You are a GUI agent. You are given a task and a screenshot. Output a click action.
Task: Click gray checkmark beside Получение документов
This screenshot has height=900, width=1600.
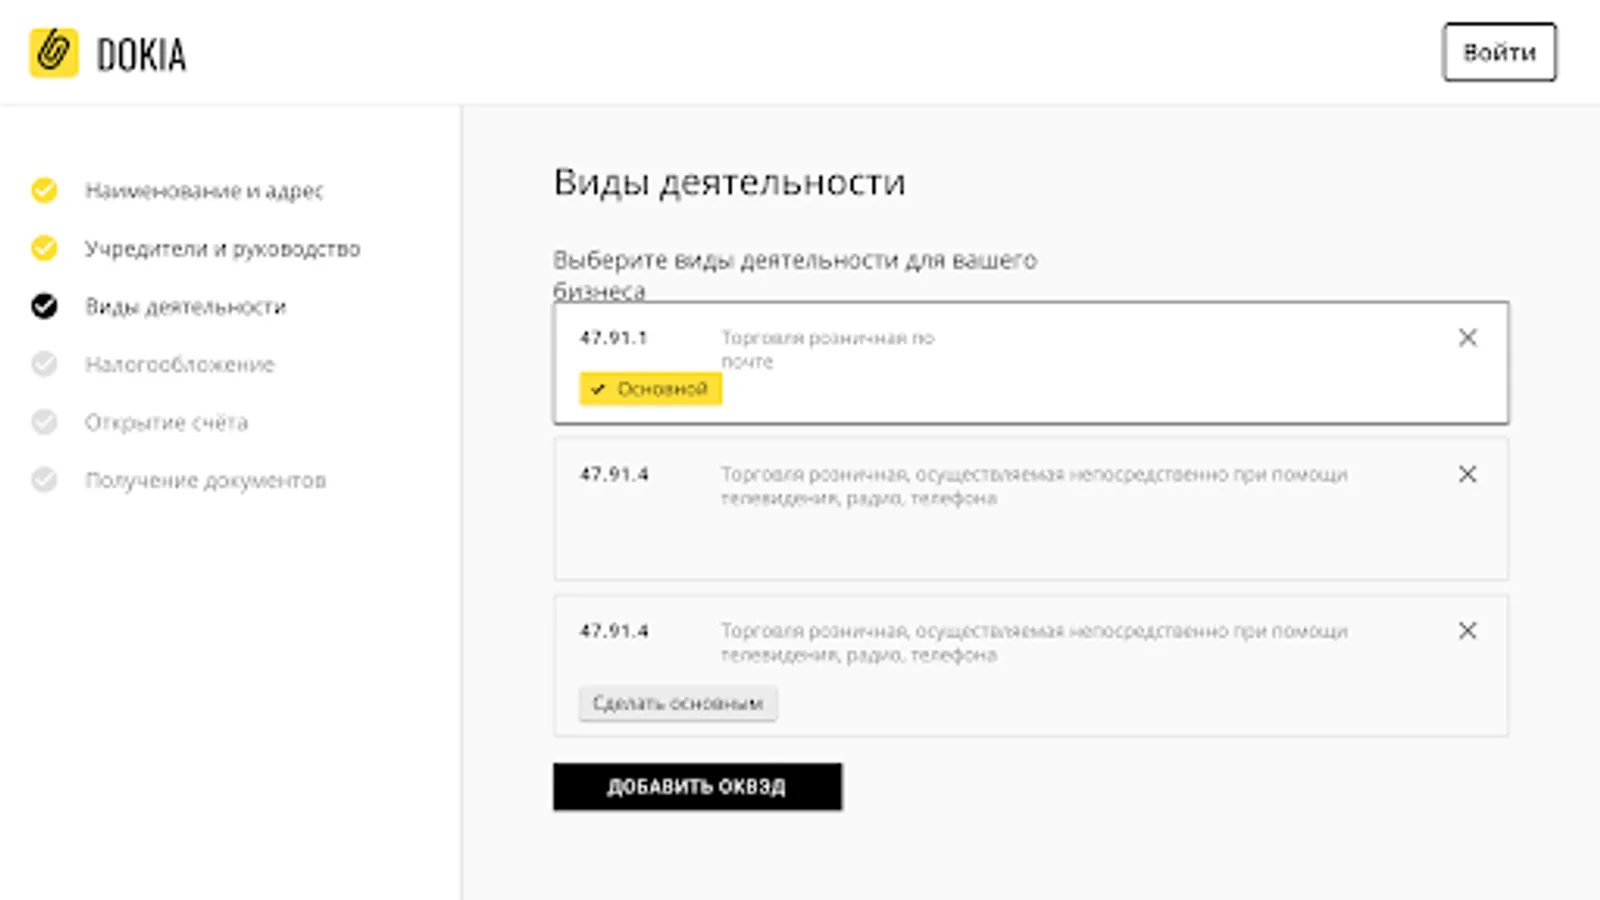[x=44, y=480]
